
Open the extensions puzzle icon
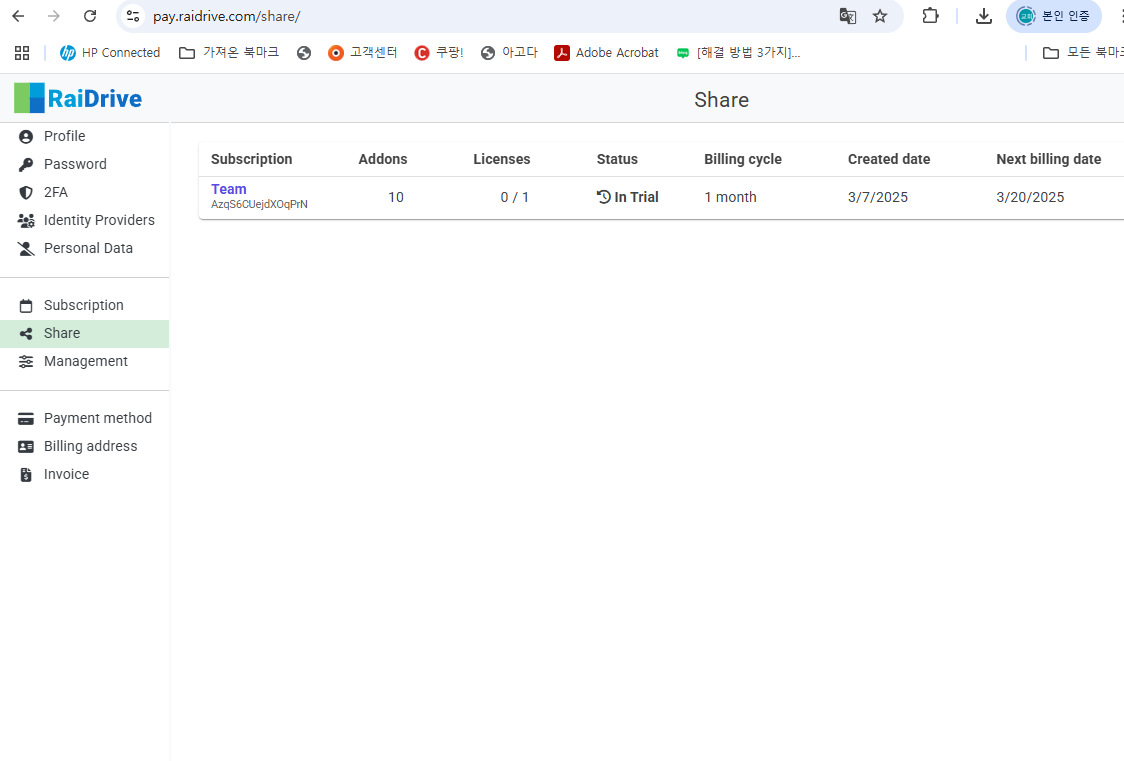point(930,16)
